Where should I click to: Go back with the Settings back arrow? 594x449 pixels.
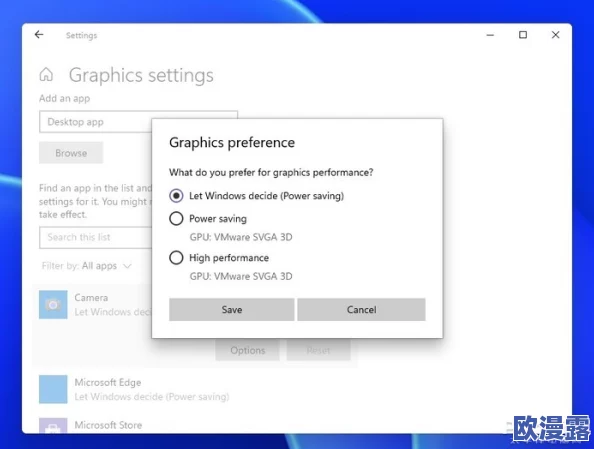tap(39, 35)
